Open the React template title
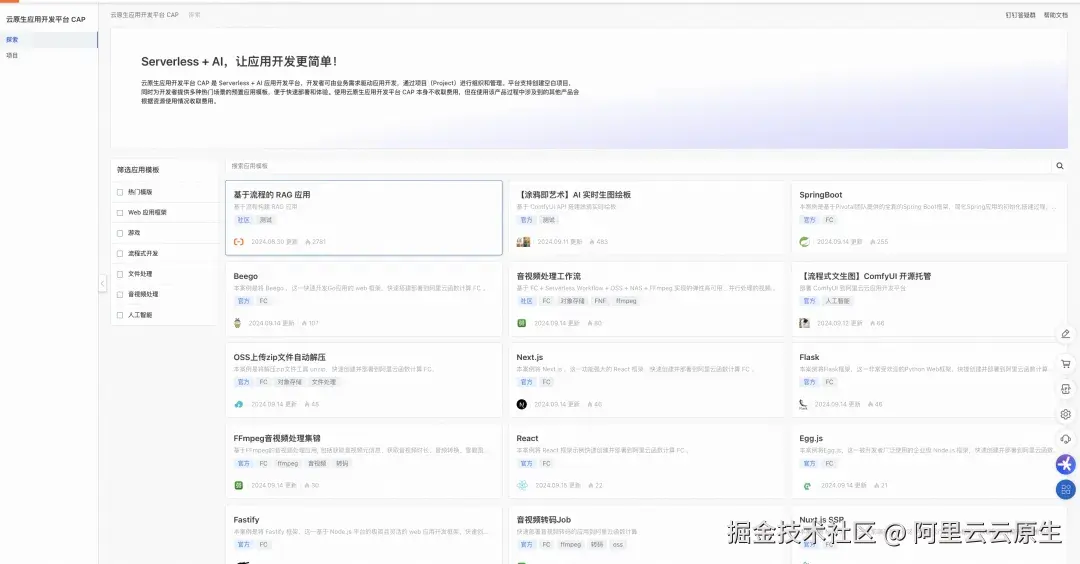Image resolution: width=1080 pixels, height=564 pixels. click(527, 439)
